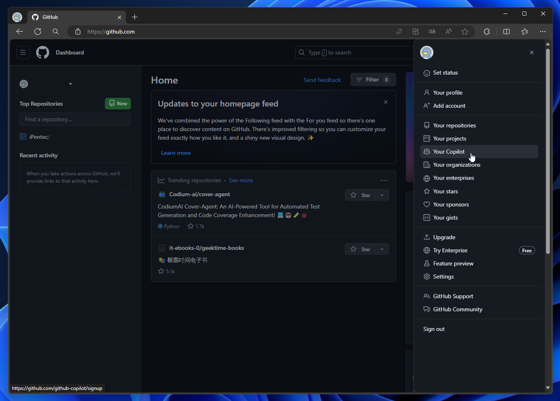Image resolution: width=560 pixels, height=401 pixels.
Task: Focus the Find a repository input
Action: (75, 119)
